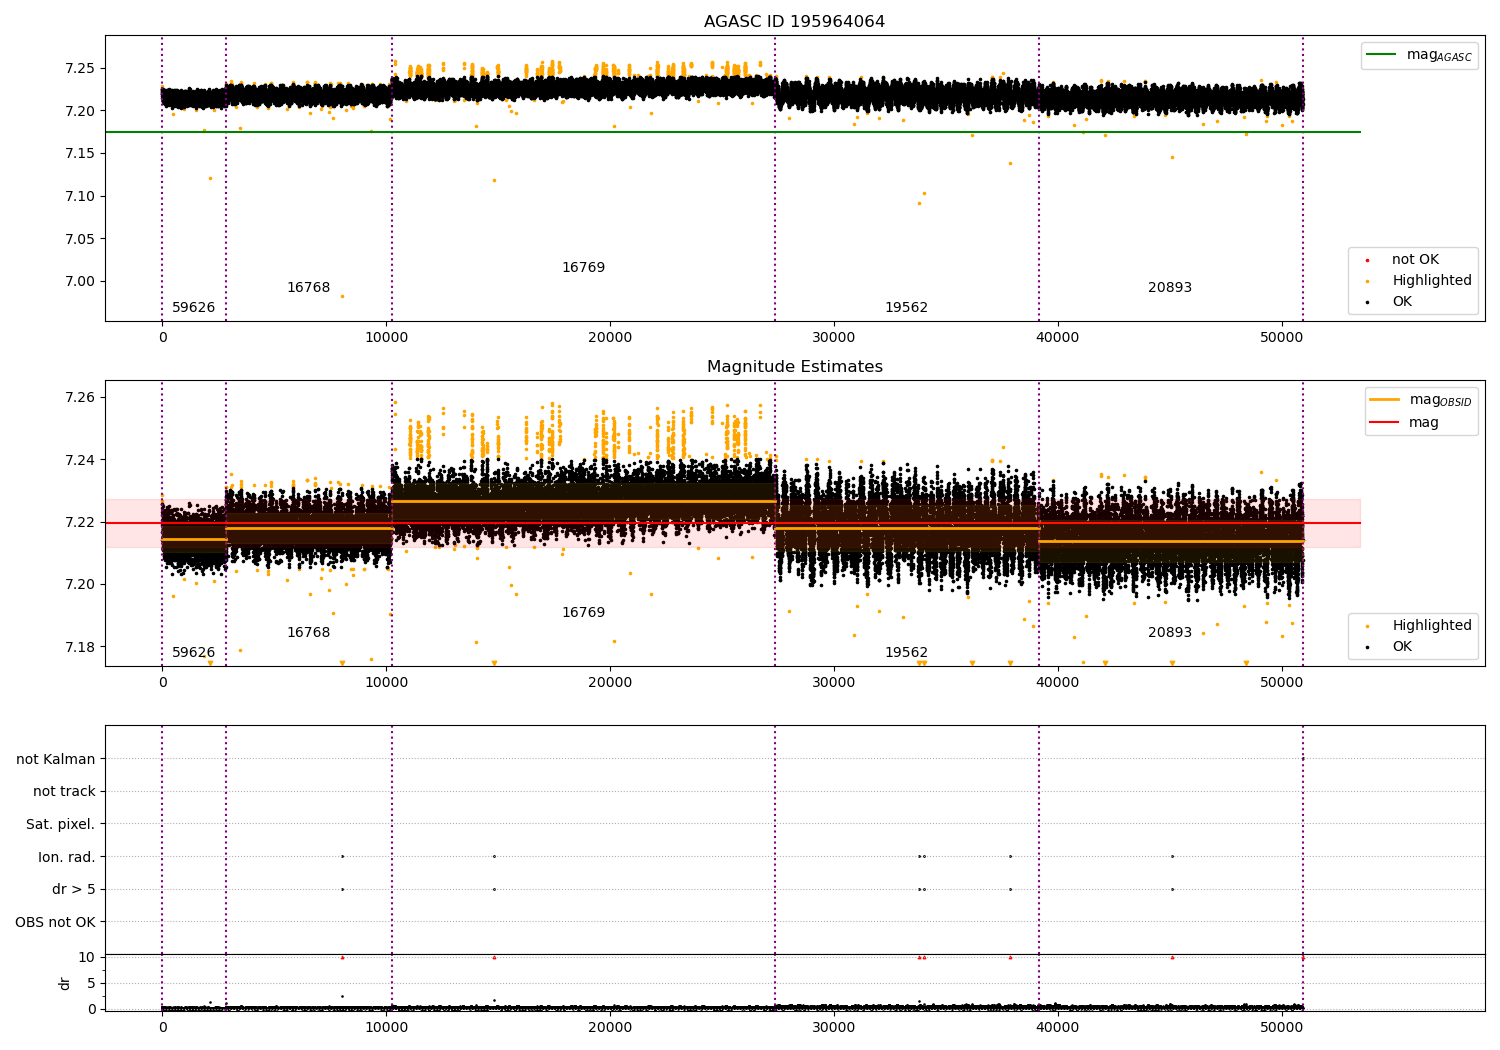
Task: Click the 'dr > 5' row label
Action: click(x=74, y=890)
